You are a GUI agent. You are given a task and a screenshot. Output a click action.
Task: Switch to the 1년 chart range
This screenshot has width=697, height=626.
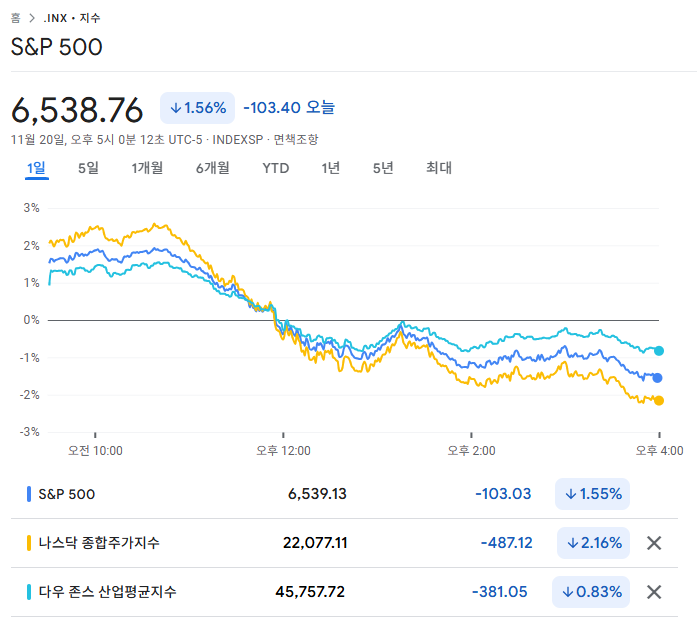click(330, 168)
